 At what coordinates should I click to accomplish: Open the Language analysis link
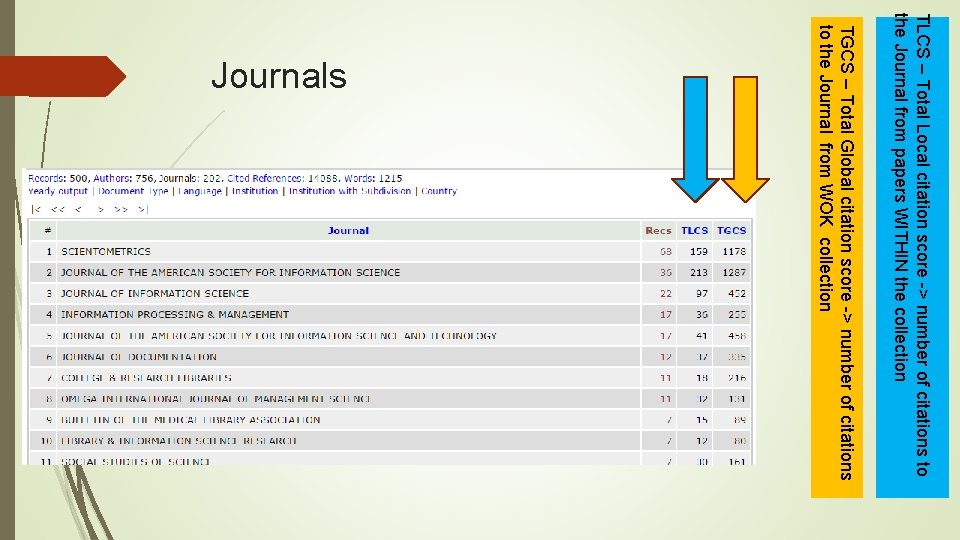click(200, 191)
